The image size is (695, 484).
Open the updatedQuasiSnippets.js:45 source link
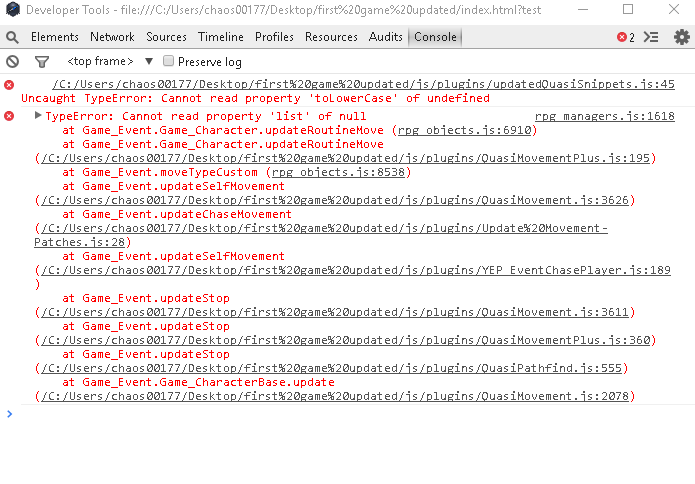tap(363, 84)
